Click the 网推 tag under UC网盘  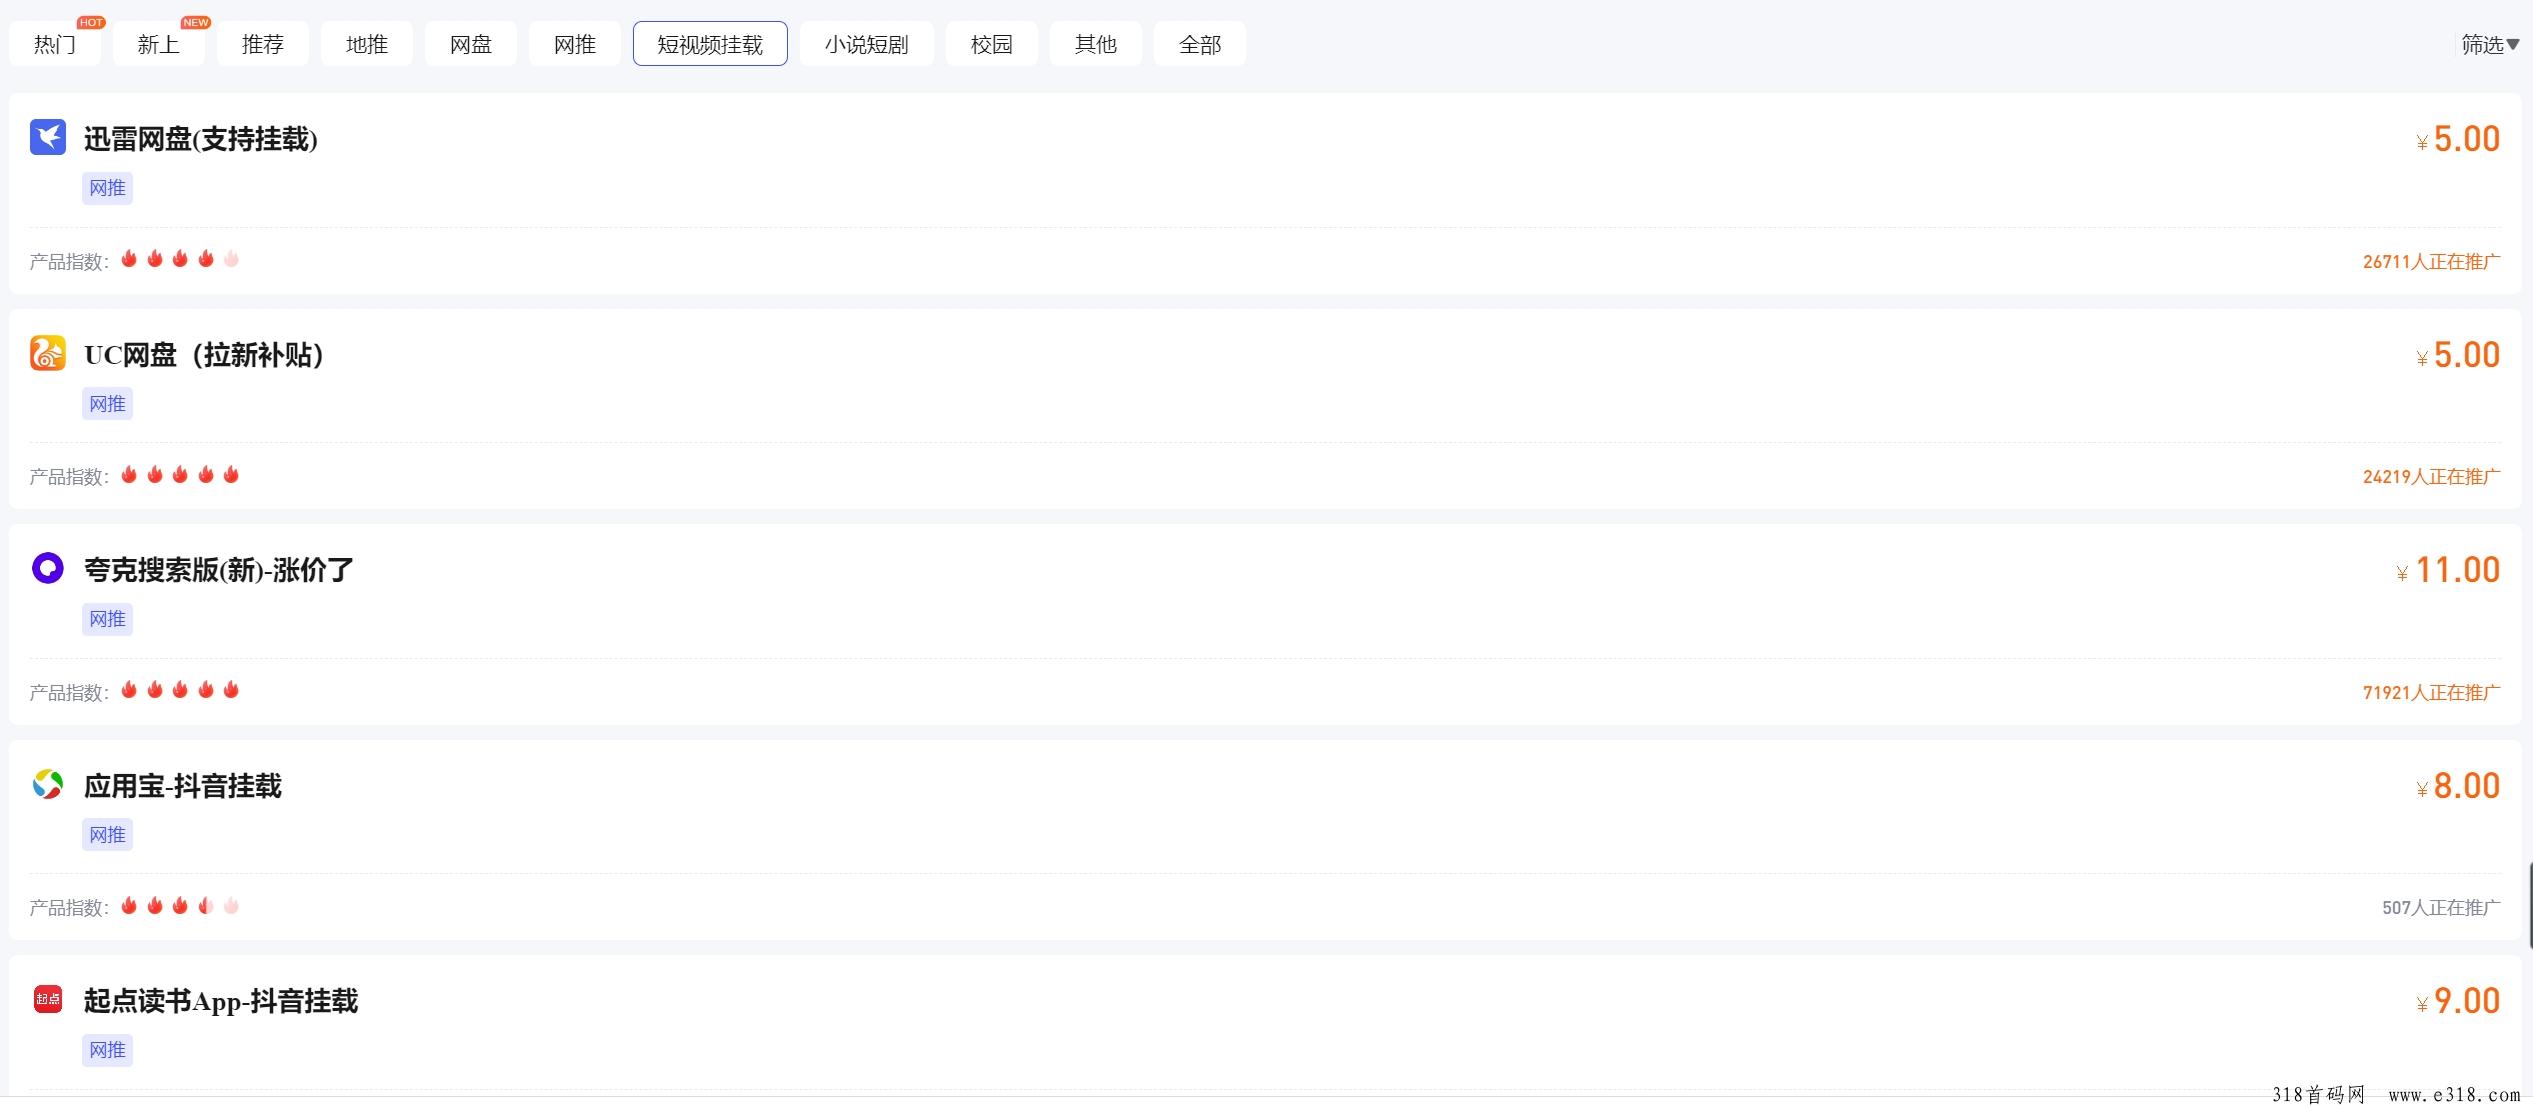tap(107, 404)
